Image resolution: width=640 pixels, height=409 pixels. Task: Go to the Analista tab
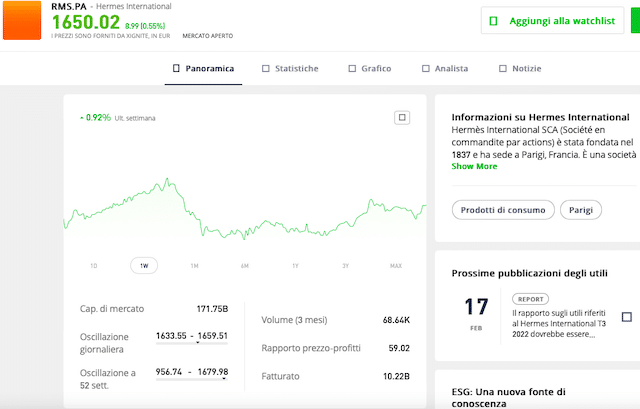tap(445, 69)
